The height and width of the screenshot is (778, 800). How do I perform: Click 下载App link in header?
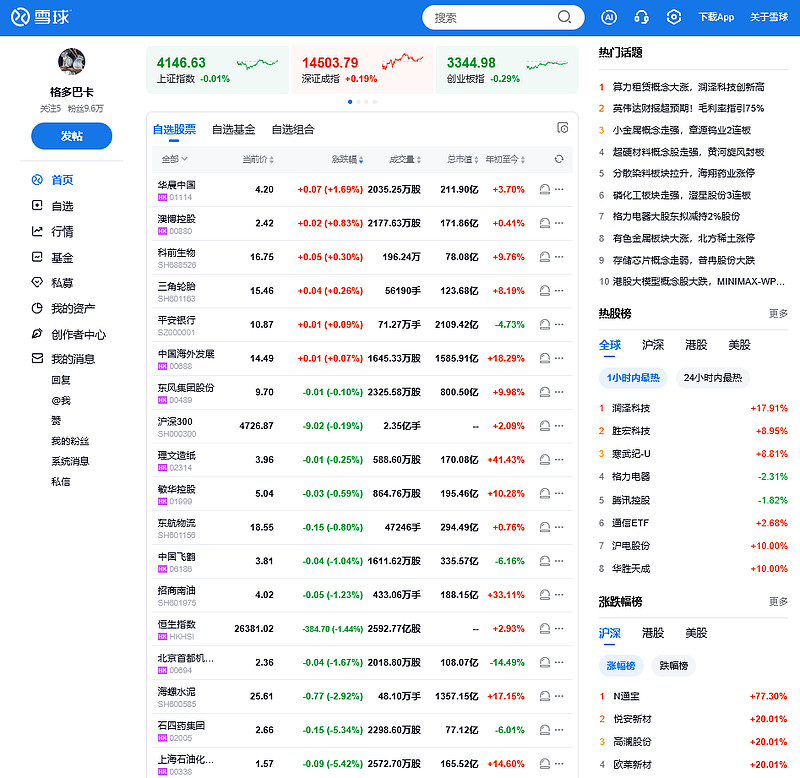click(716, 17)
